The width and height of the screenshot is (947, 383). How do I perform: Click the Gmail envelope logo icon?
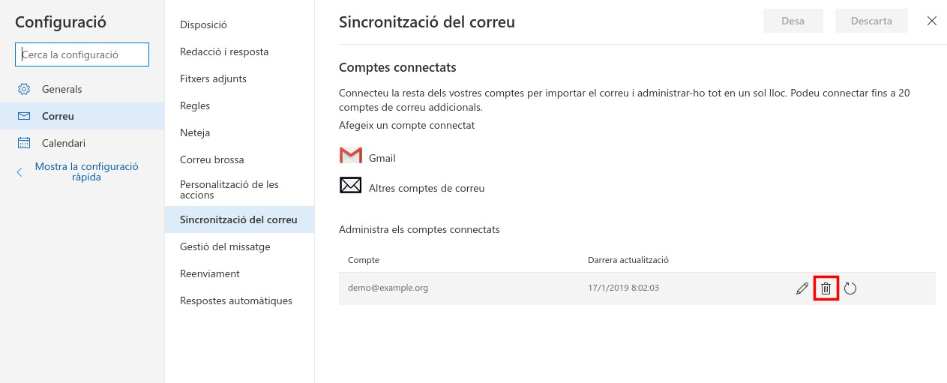pyautogui.click(x=351, y=156)
